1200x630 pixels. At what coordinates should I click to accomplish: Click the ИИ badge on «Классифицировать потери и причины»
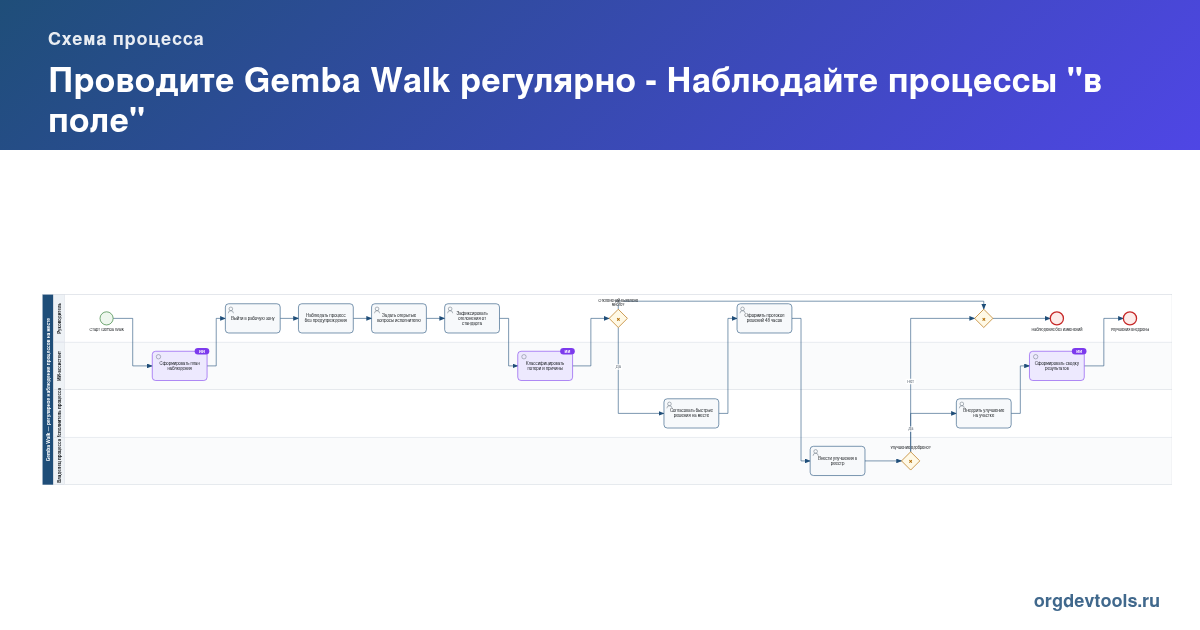[x=567, y=351]
